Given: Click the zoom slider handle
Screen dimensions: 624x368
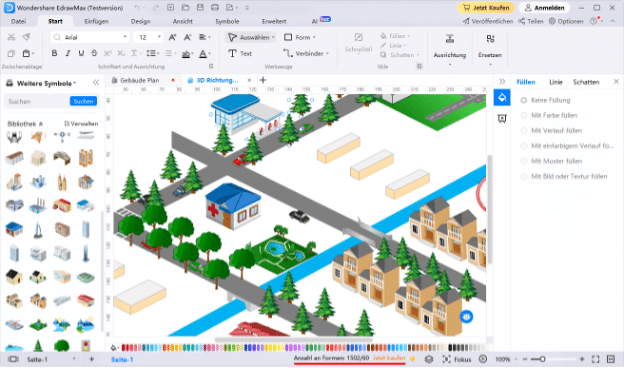Looking at the screenshot, I should click(542, 359).
